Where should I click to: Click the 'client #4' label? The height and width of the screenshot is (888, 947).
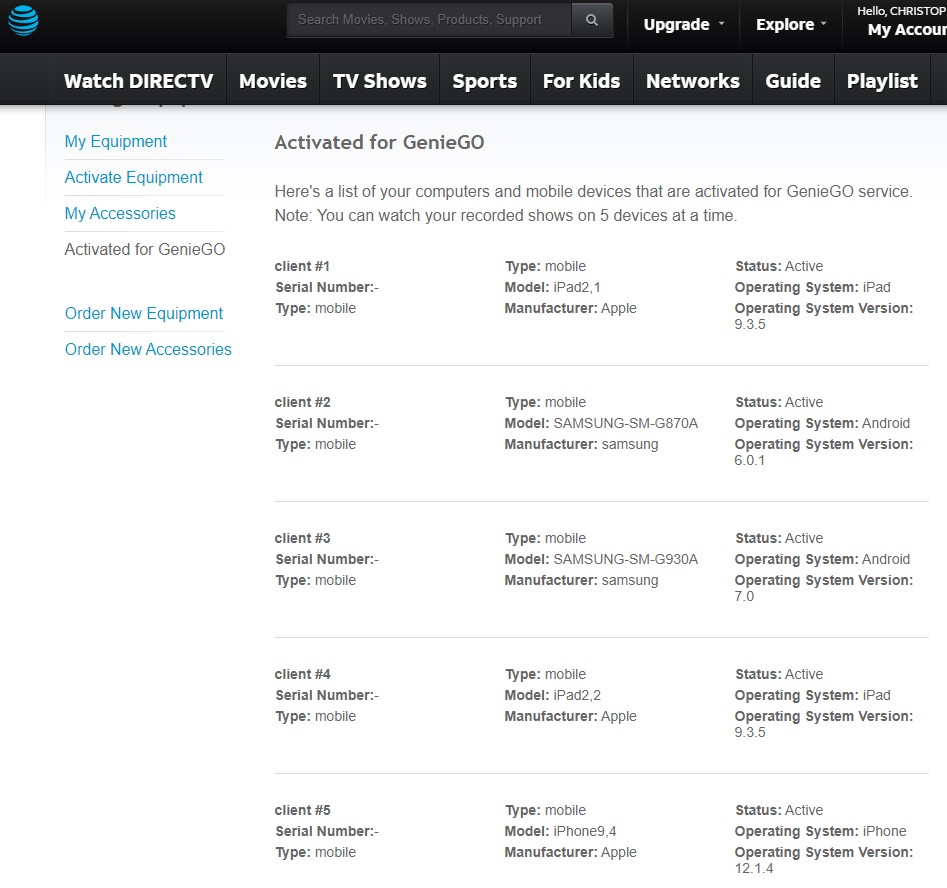(x=303, y=674)
